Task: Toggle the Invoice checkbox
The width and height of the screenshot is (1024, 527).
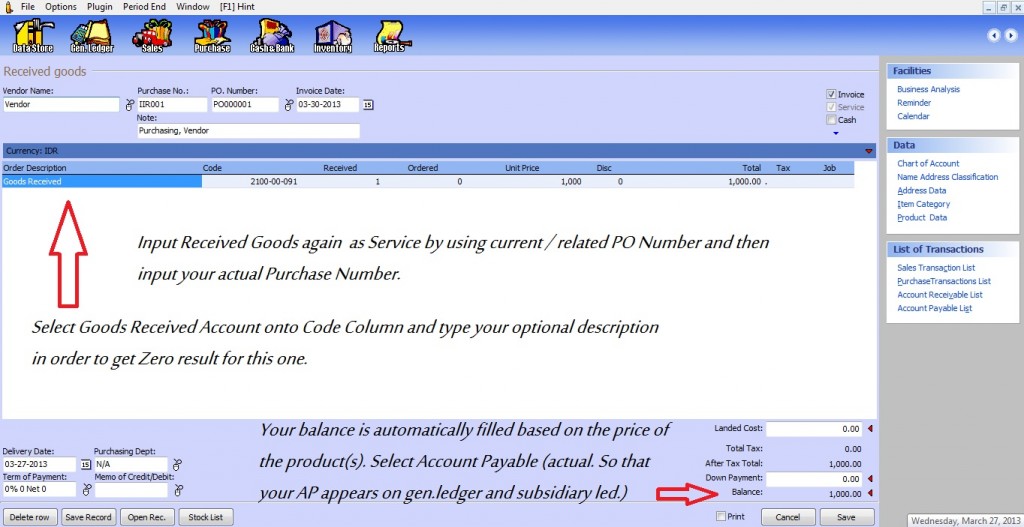Action: click(831, 94)
